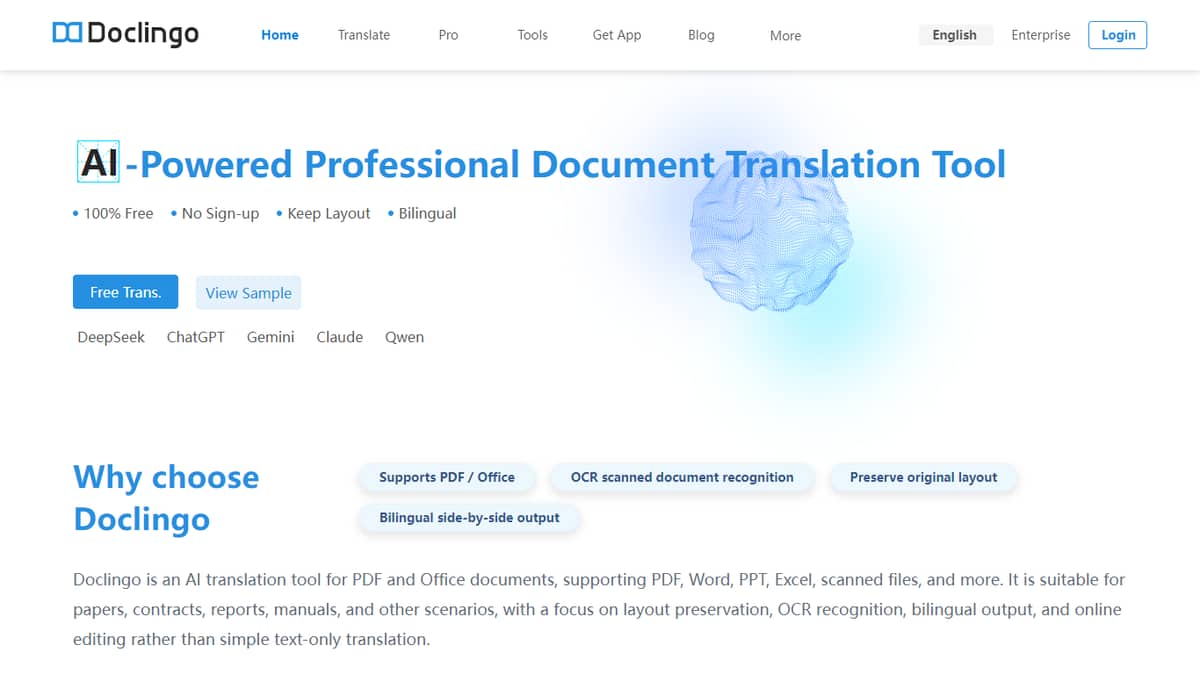Screen dimensions: 1200x674
Task: Open the English language selector
Action: [955, 35]
